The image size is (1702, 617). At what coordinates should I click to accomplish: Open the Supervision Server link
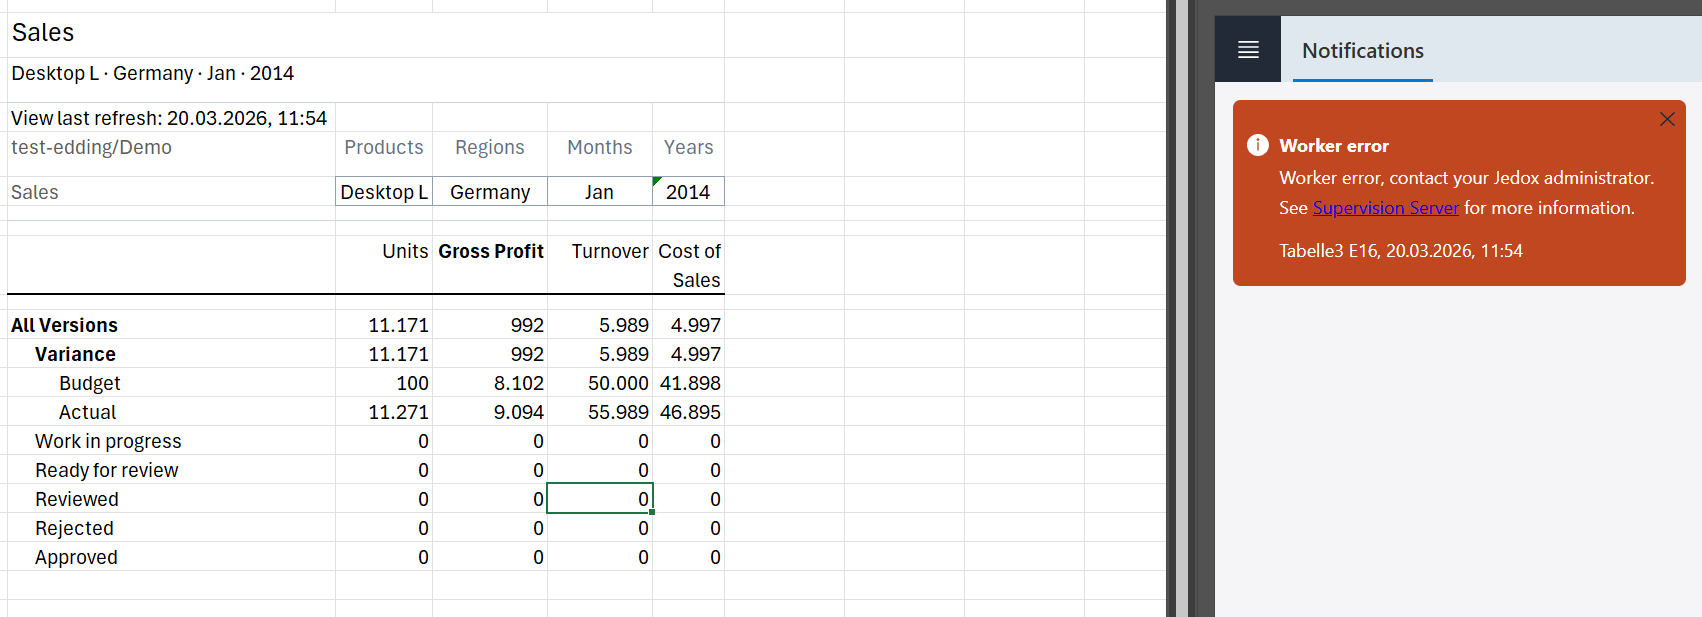(x=1385, y=208)
